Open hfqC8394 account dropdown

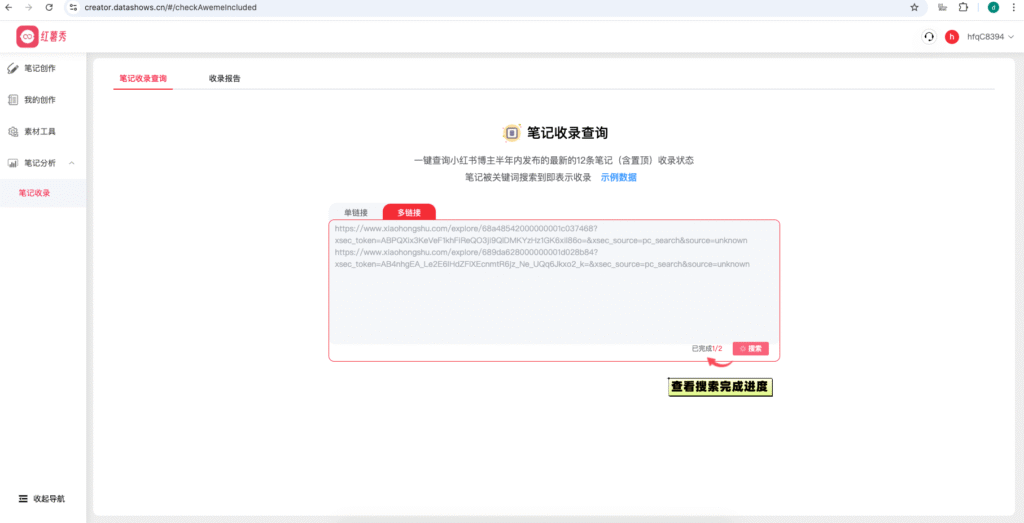[x=990, y=37]
